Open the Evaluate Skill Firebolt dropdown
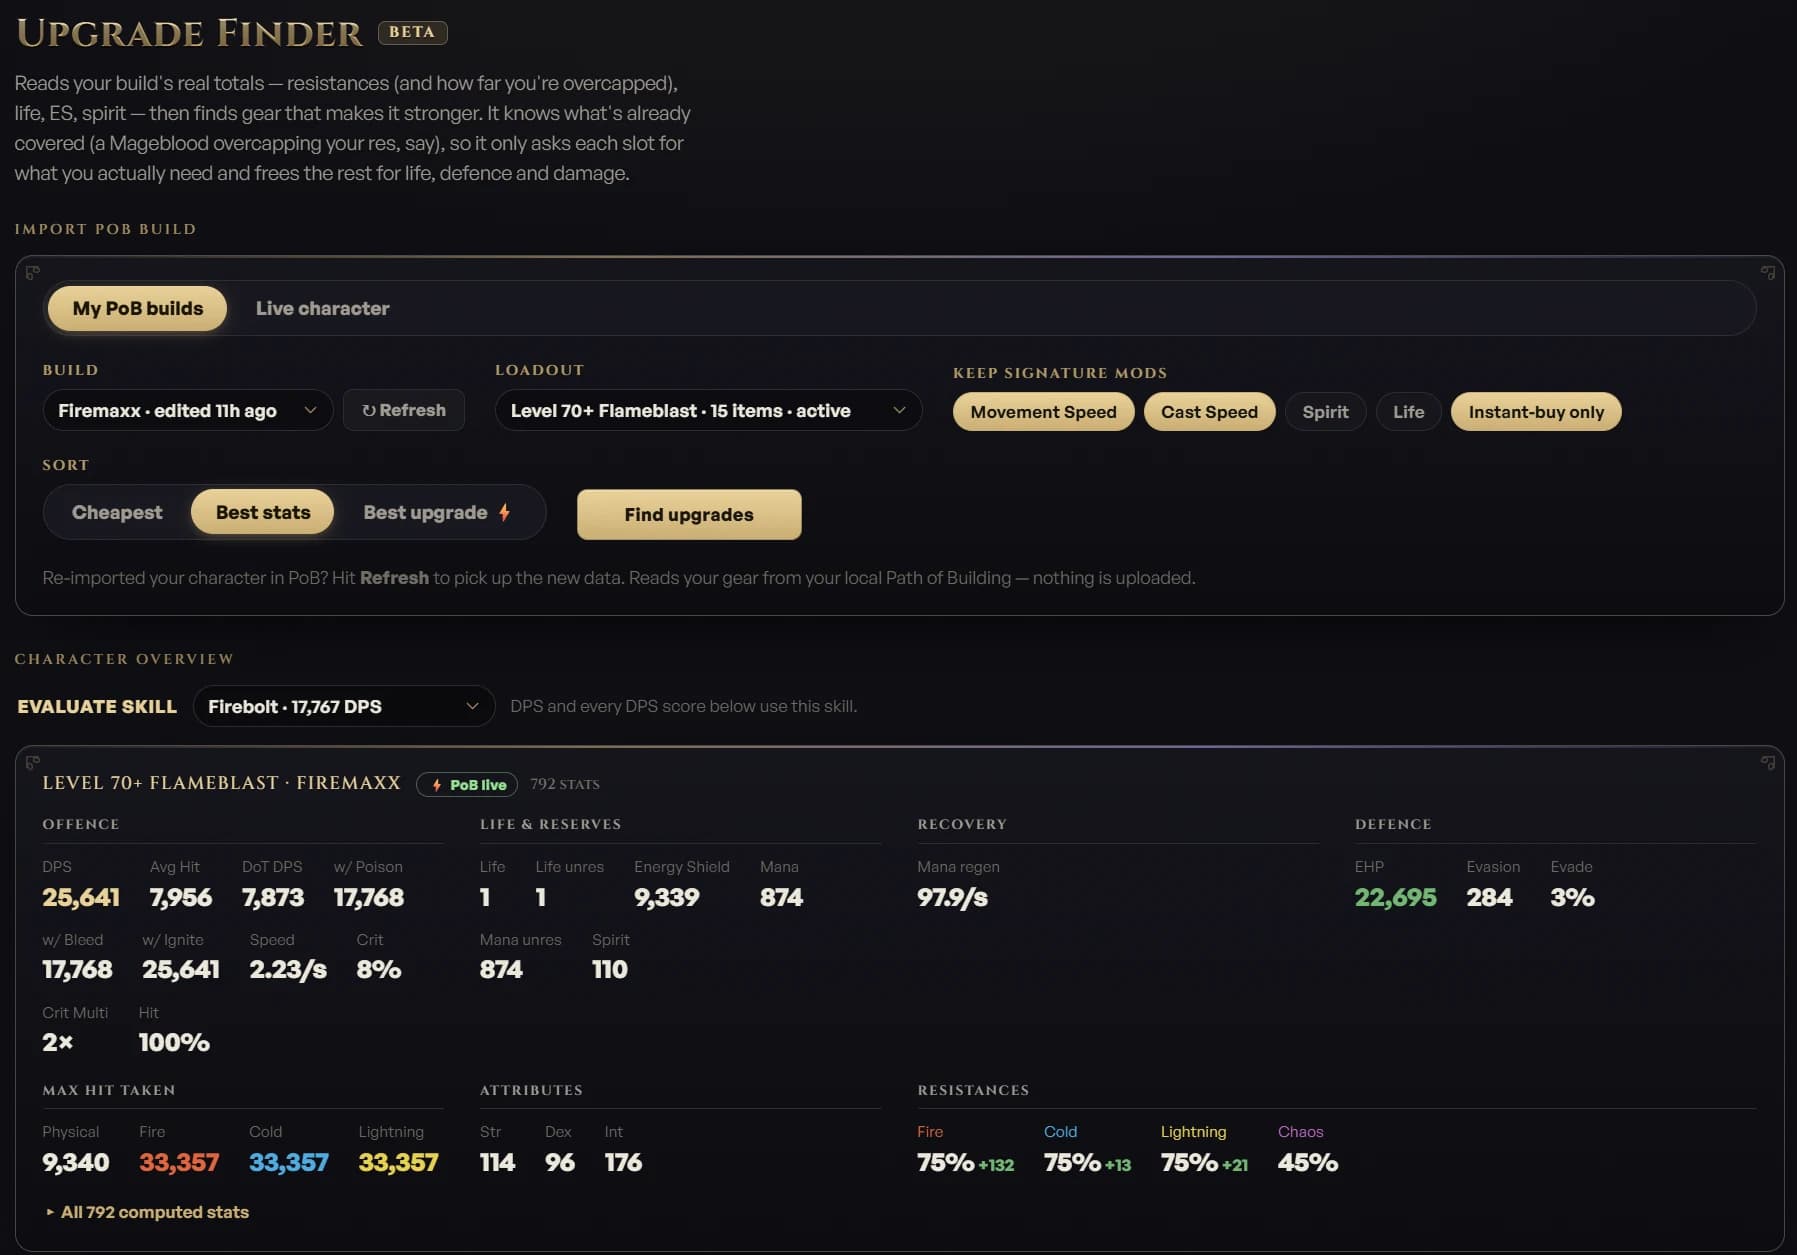 [344, 706]
